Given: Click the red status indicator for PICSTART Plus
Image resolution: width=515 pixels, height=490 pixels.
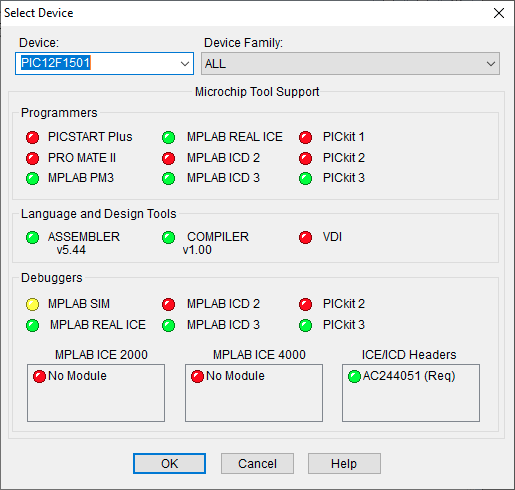Looking at the screenshot, I should point(33,137).
